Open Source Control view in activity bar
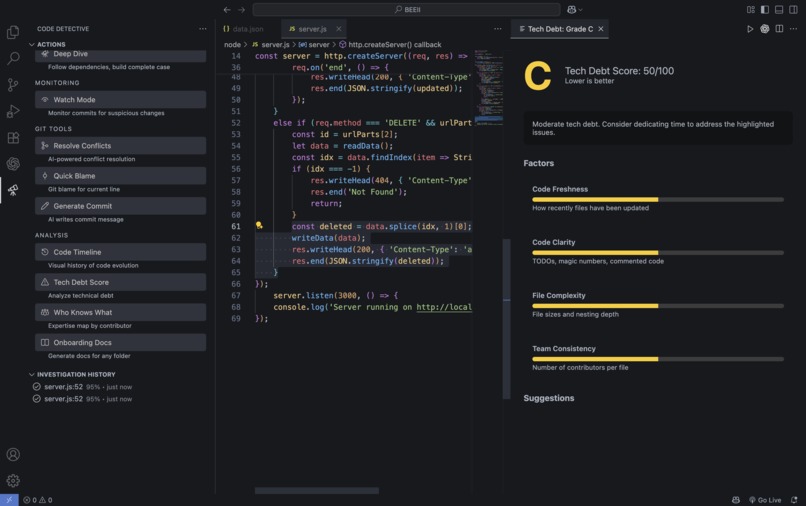 tap(13, 84)
